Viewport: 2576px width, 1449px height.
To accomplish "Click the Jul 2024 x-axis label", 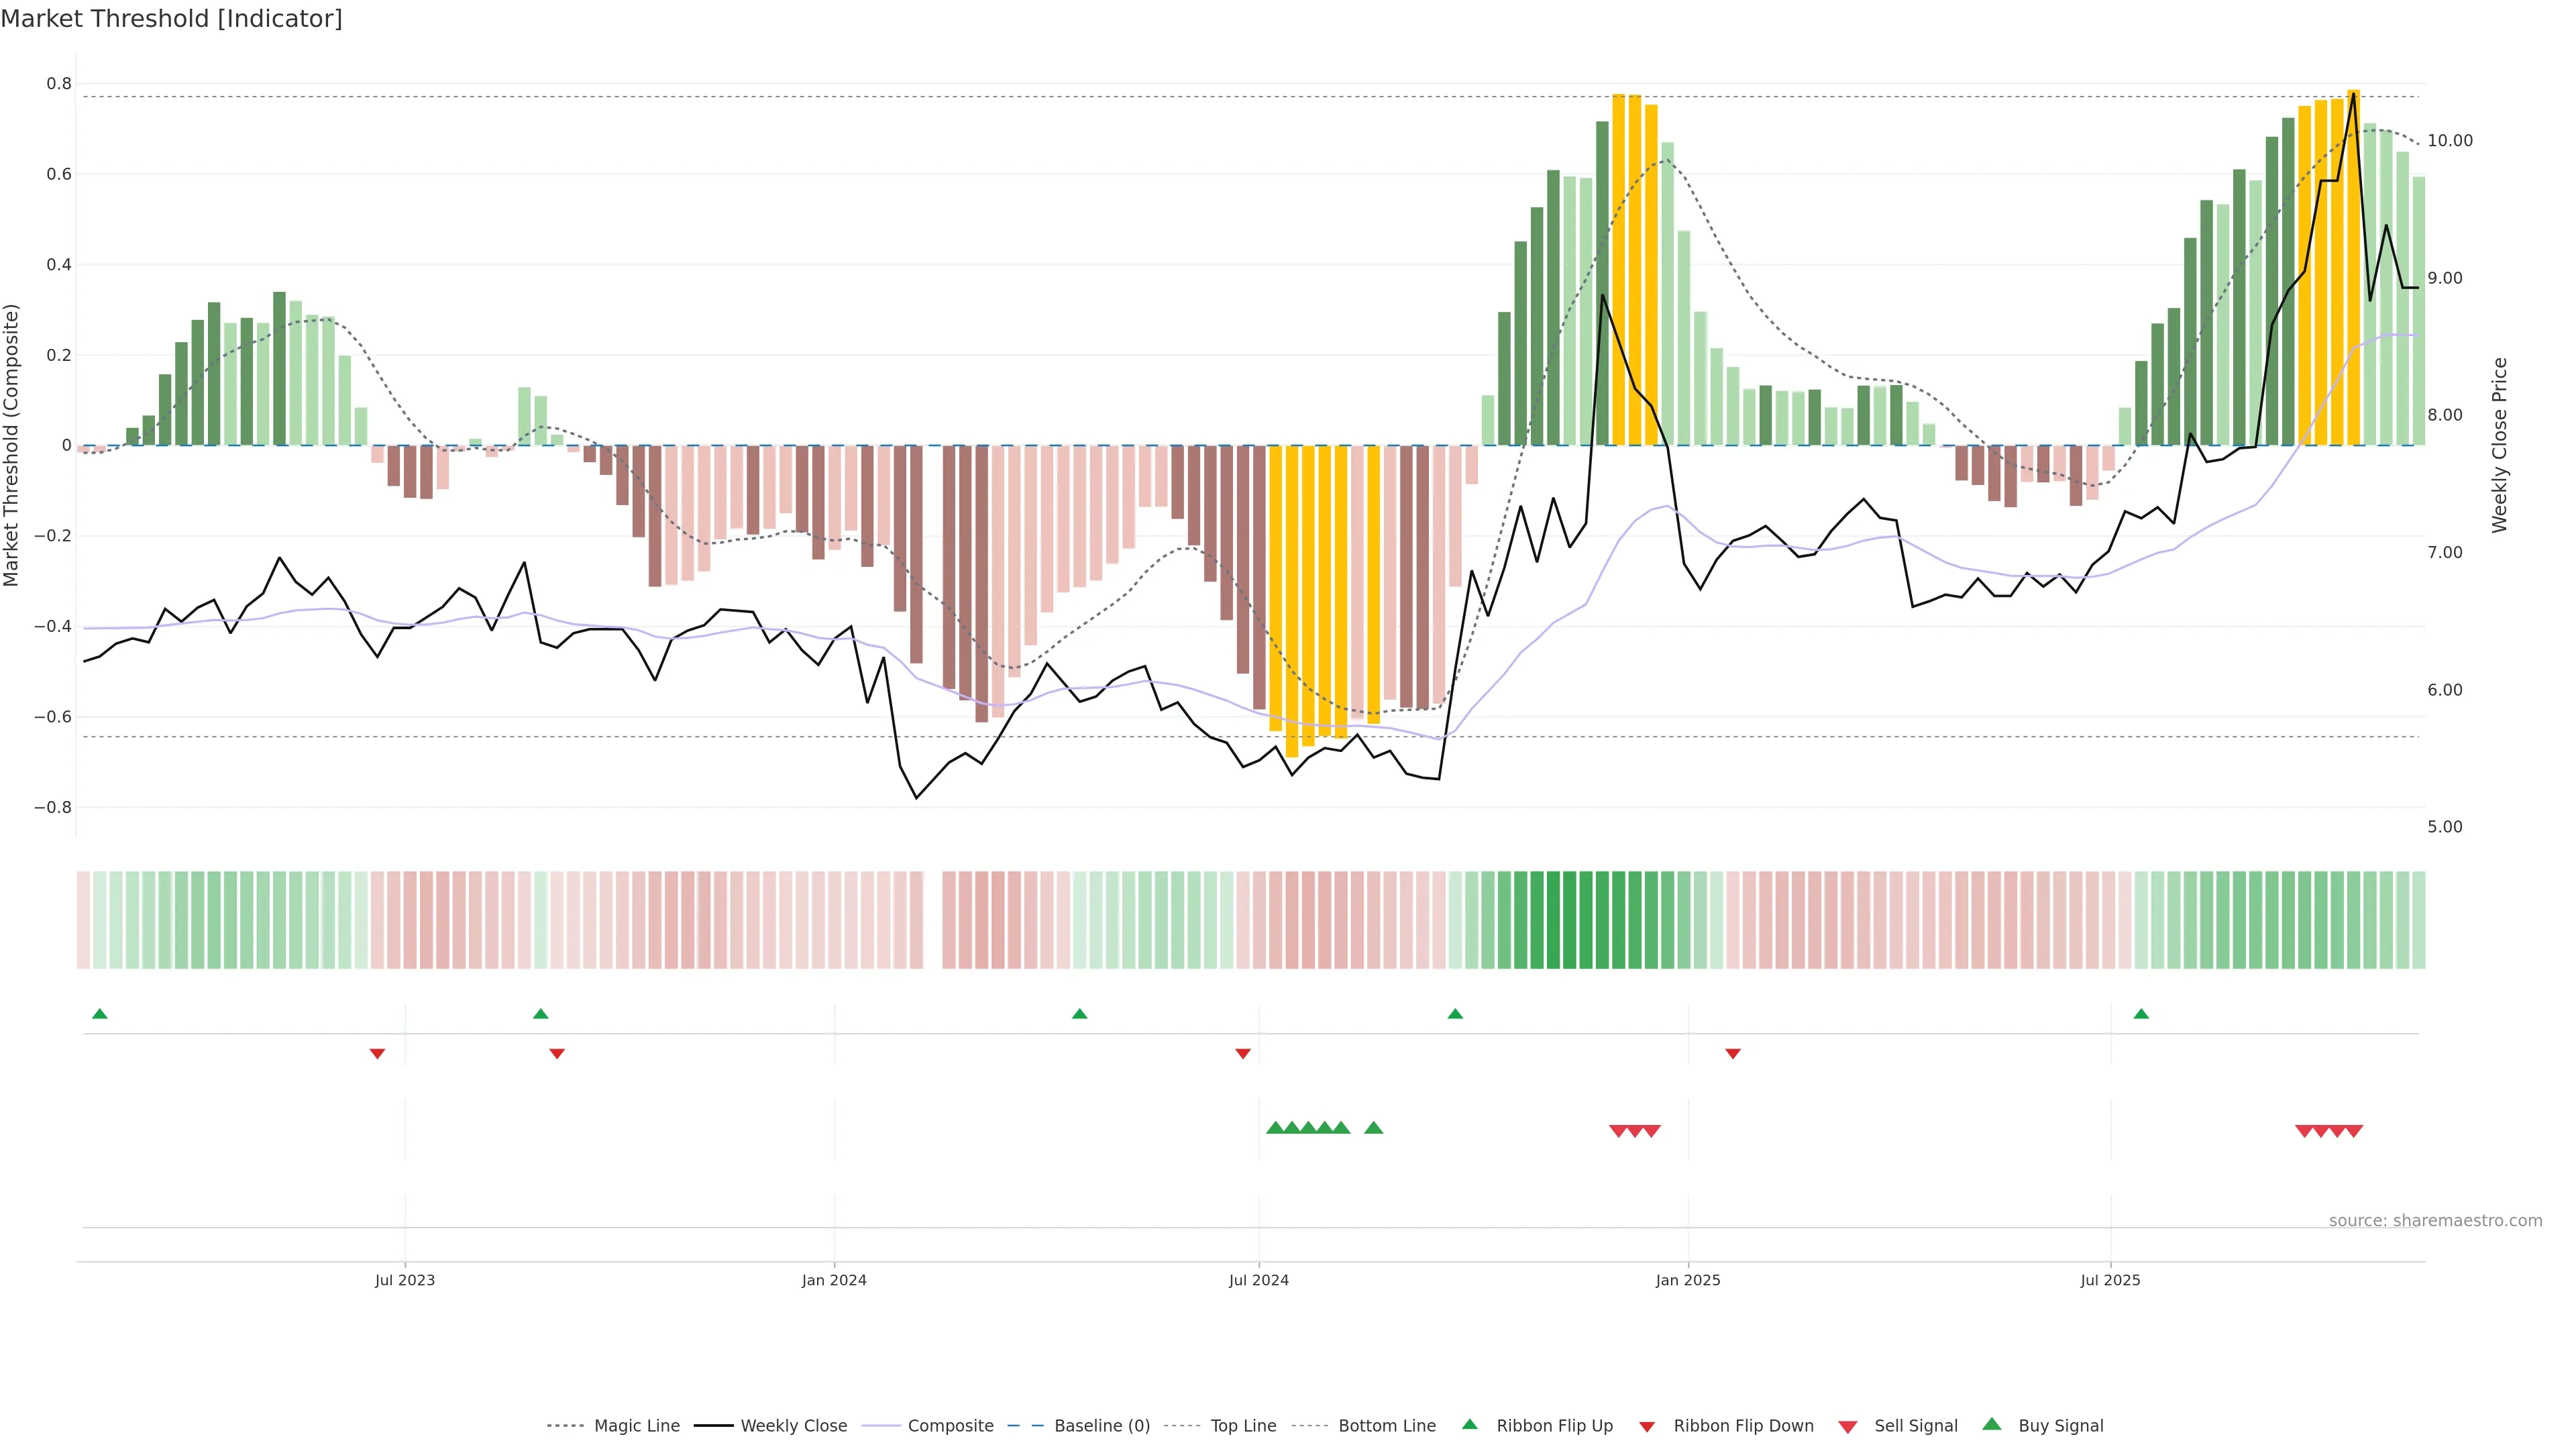I will pos(1258,1280).
